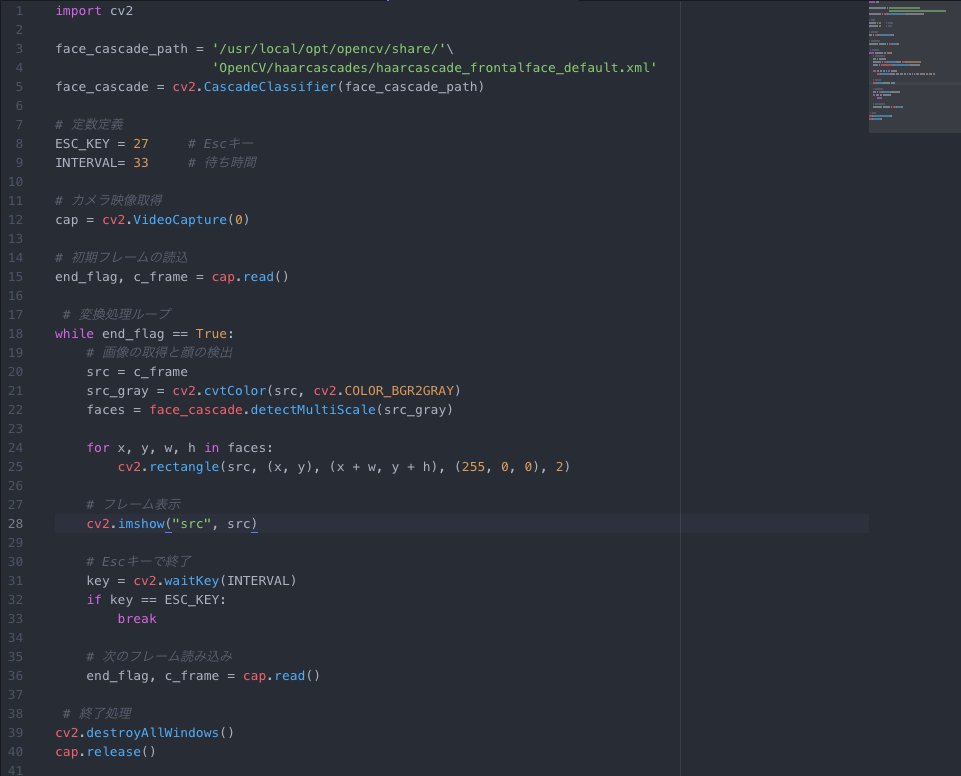Click cvtColor on line 21
Screen dimensions: 961x776
(x=235, y=391)
